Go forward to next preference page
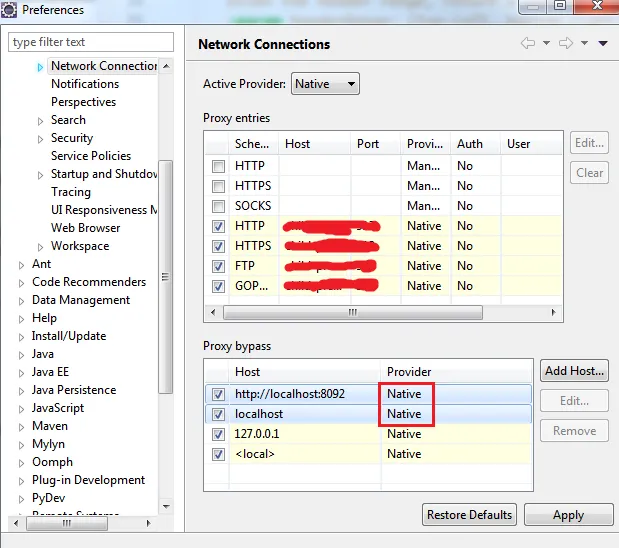The height and width of the screenshot is (548, 619). 566,43
